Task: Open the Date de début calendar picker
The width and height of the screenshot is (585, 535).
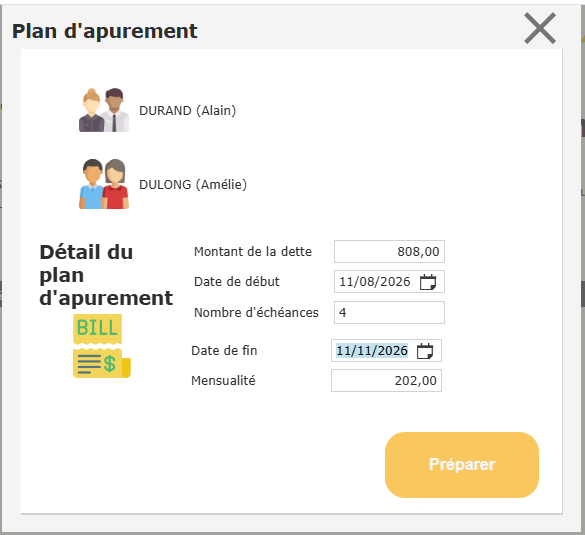Action: [x=428, y=282]
